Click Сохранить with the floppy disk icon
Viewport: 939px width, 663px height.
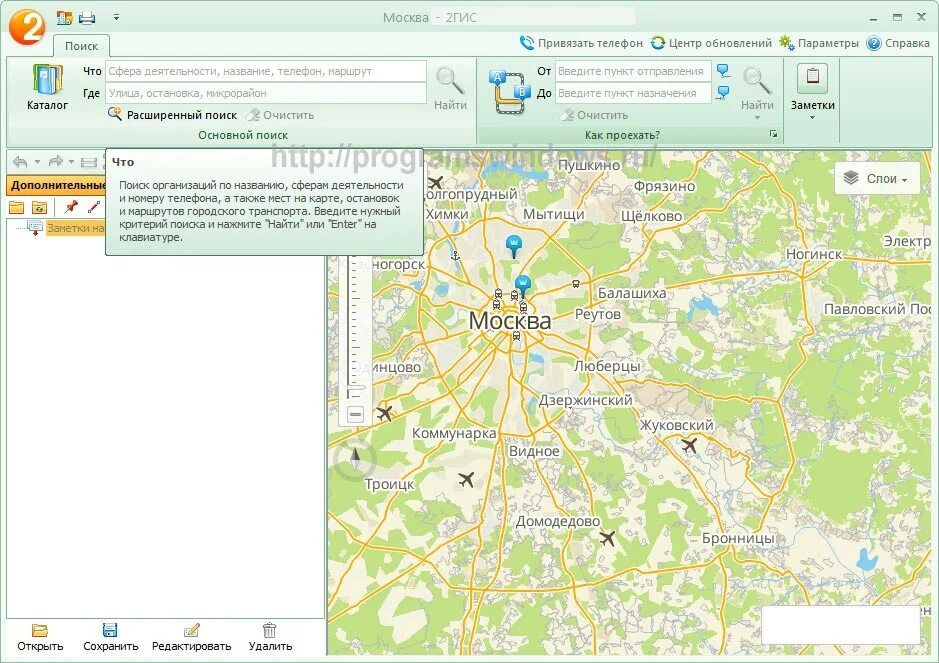[110, 637]
